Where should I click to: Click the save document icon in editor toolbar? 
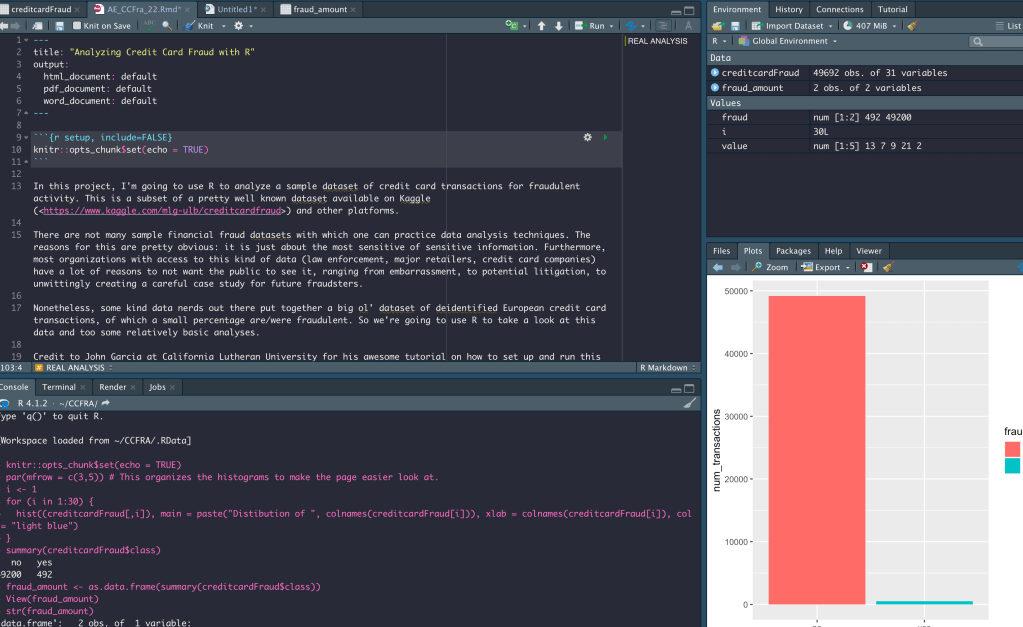tap(60, 25)
